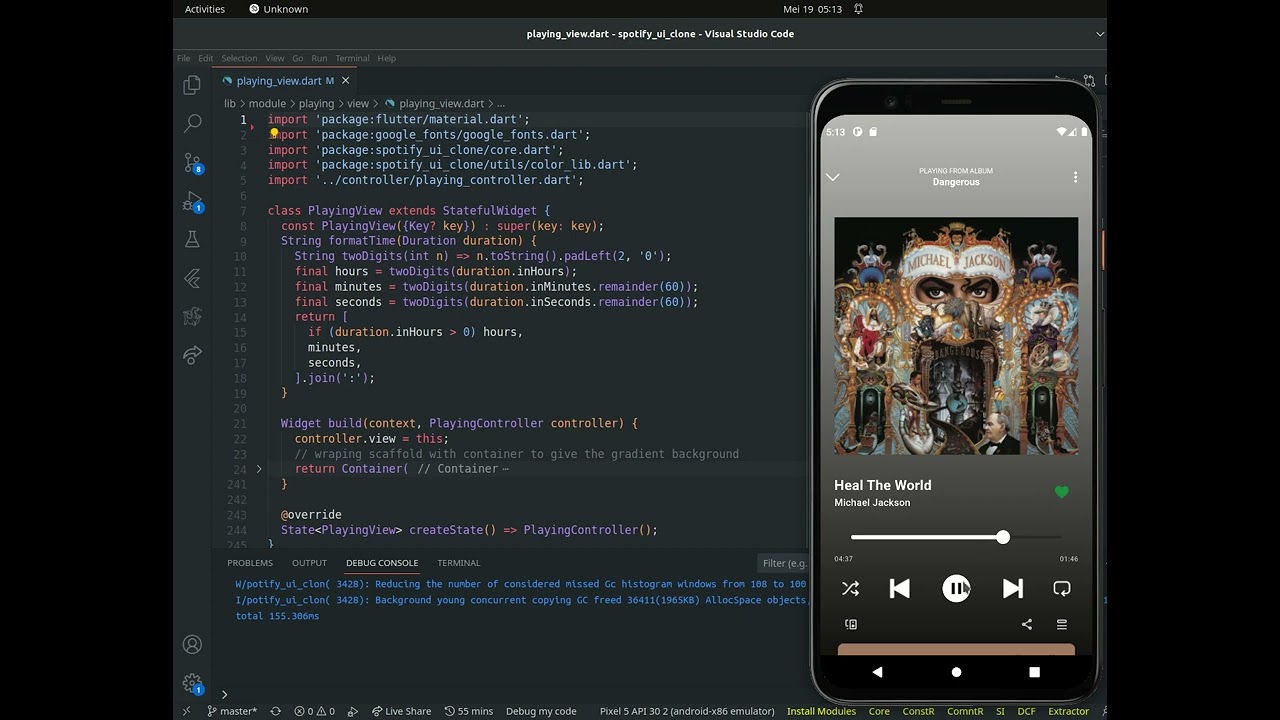Close the playing_view.dart editor tab
1280x720 pixels.
(346, 81)
